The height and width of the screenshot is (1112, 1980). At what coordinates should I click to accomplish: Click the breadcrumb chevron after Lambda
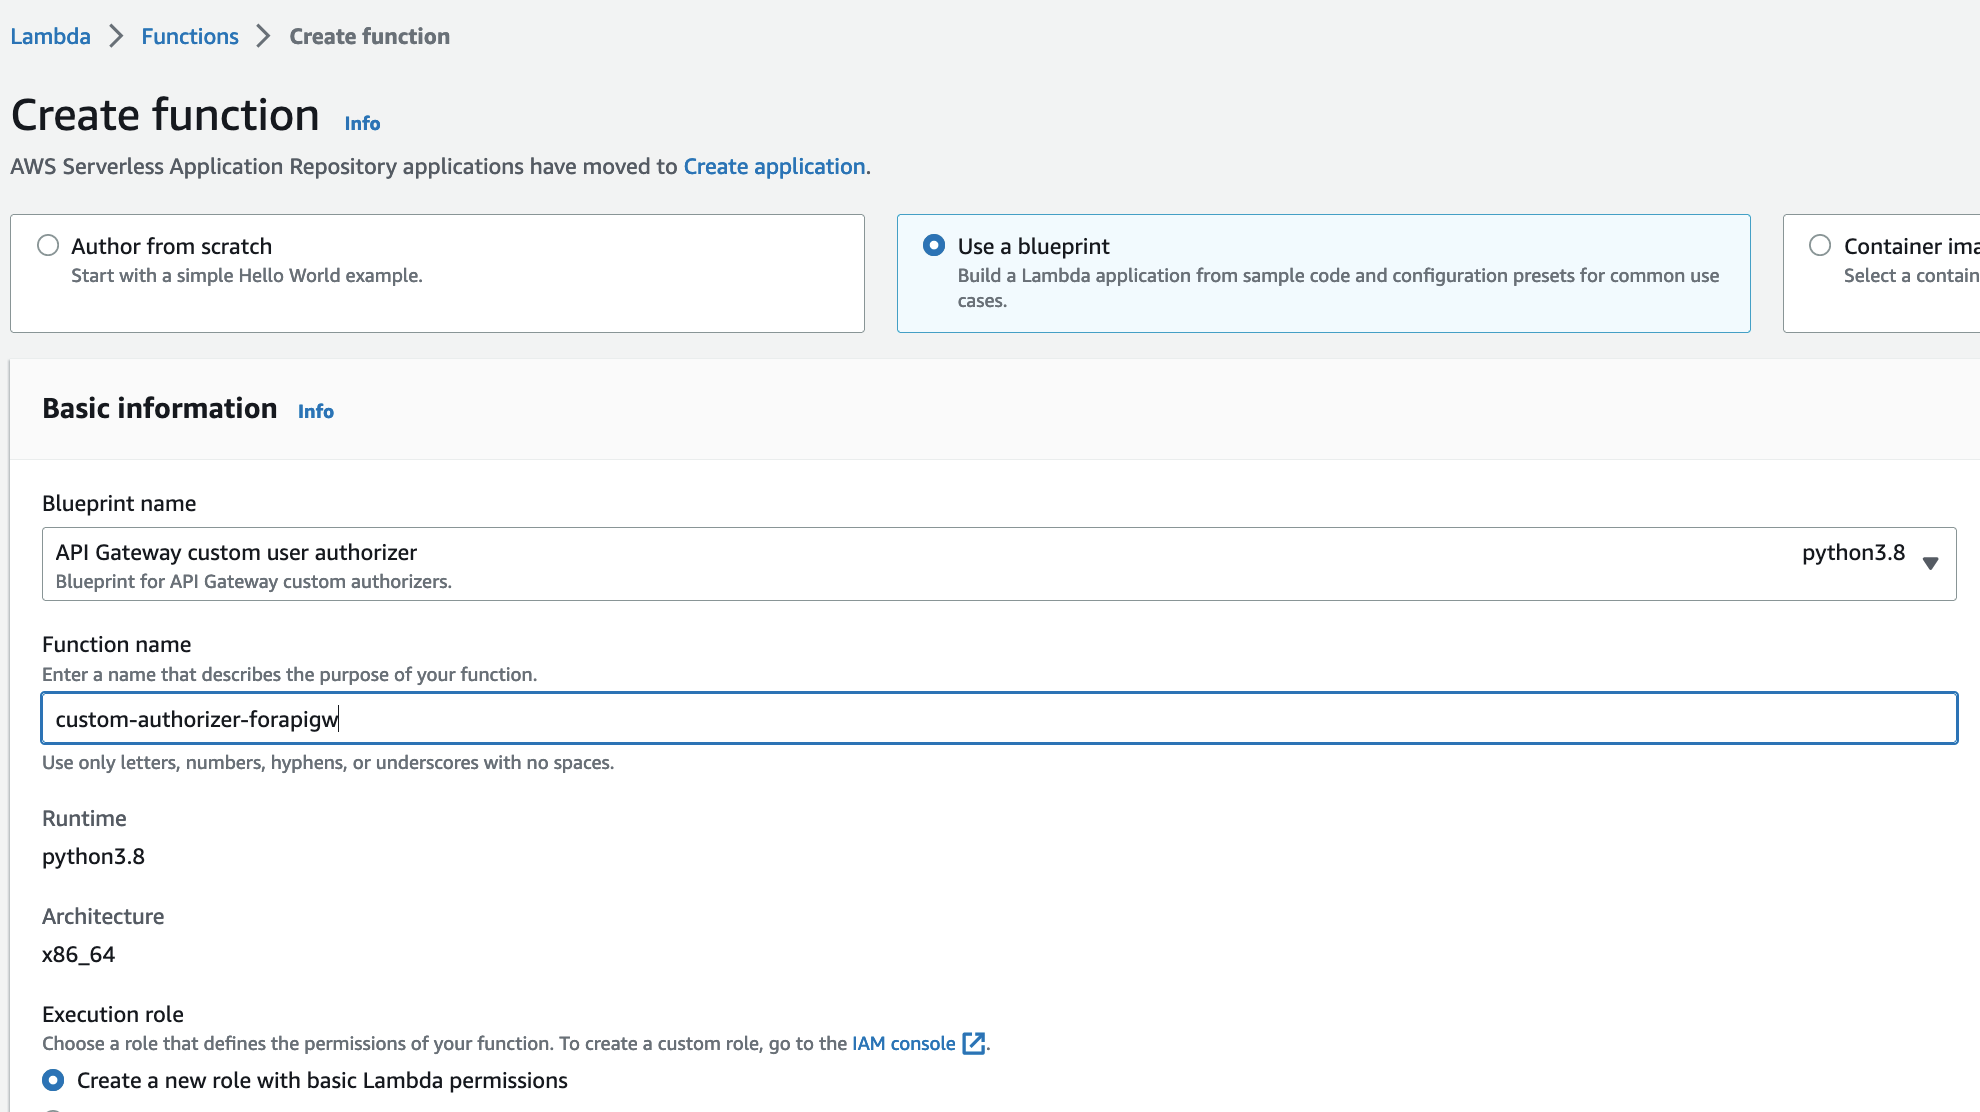(x=116, y=36)
